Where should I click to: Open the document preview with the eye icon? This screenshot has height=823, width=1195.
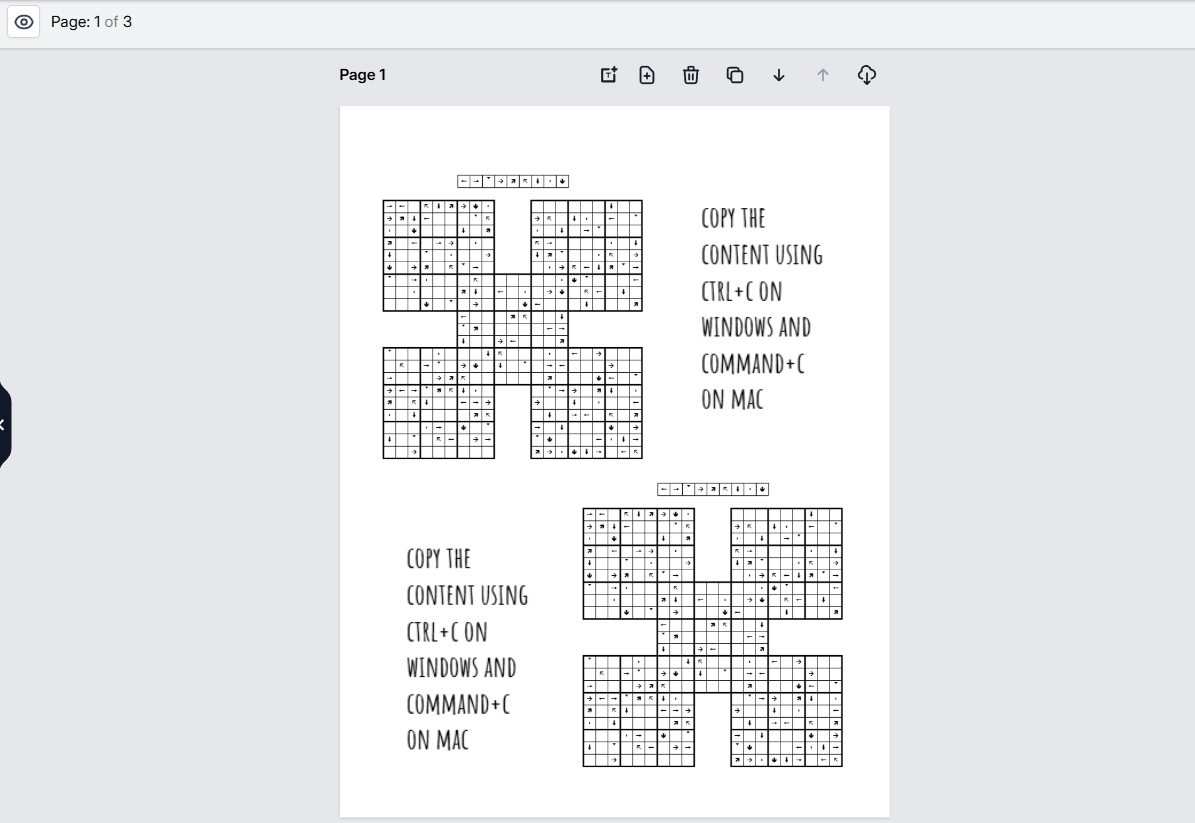(x=23, y=22)
